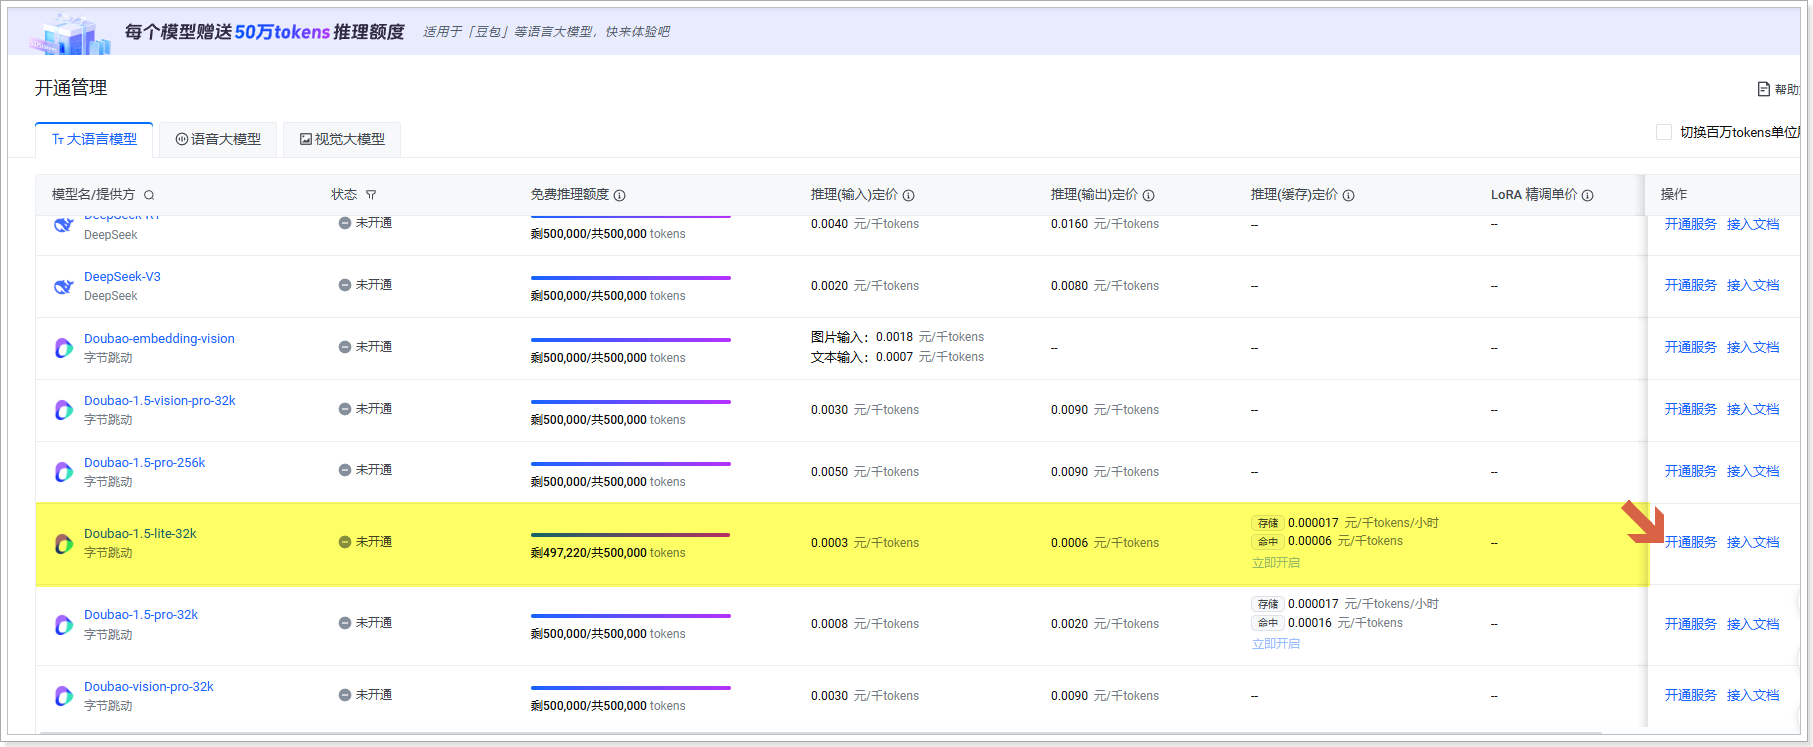
Task: Open 接入文档 for Doubao-embedding-vision
Action: coord(1753,347)
